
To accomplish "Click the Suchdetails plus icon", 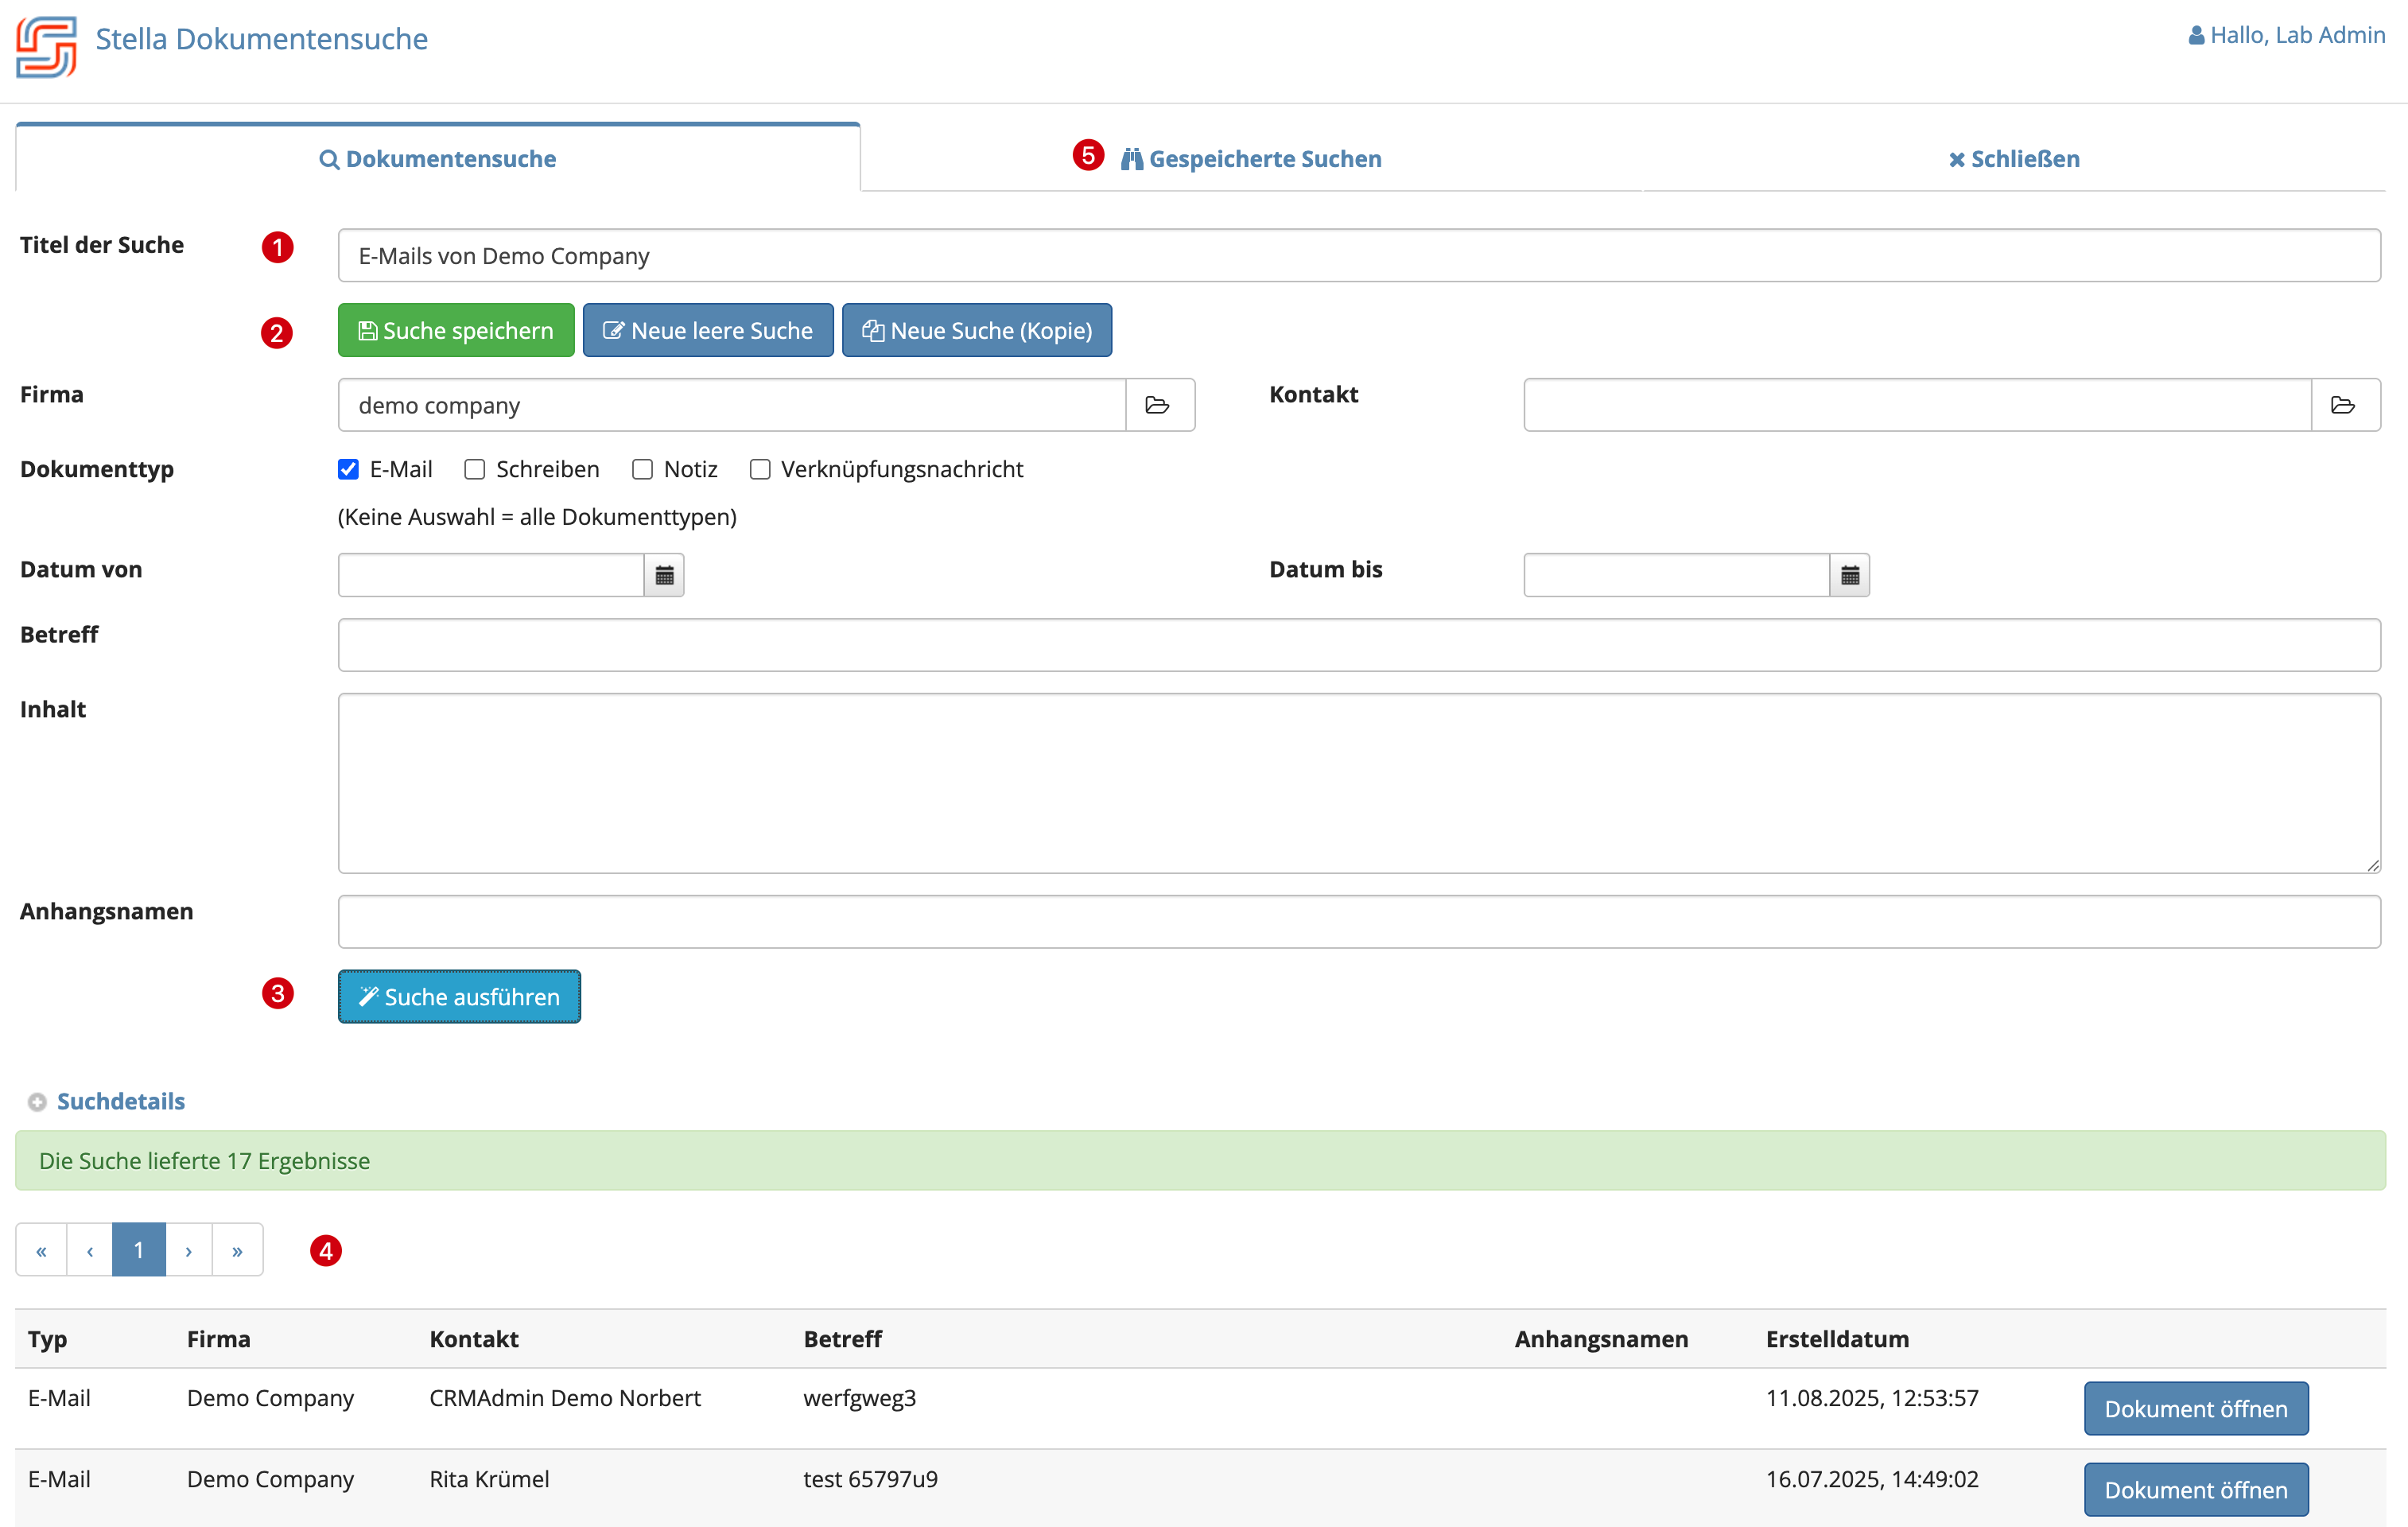I will coord(37,1102).
